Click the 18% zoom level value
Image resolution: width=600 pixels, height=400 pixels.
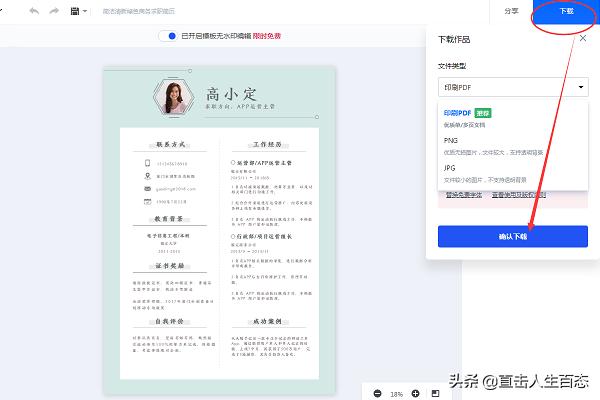(x=396, y=394)
